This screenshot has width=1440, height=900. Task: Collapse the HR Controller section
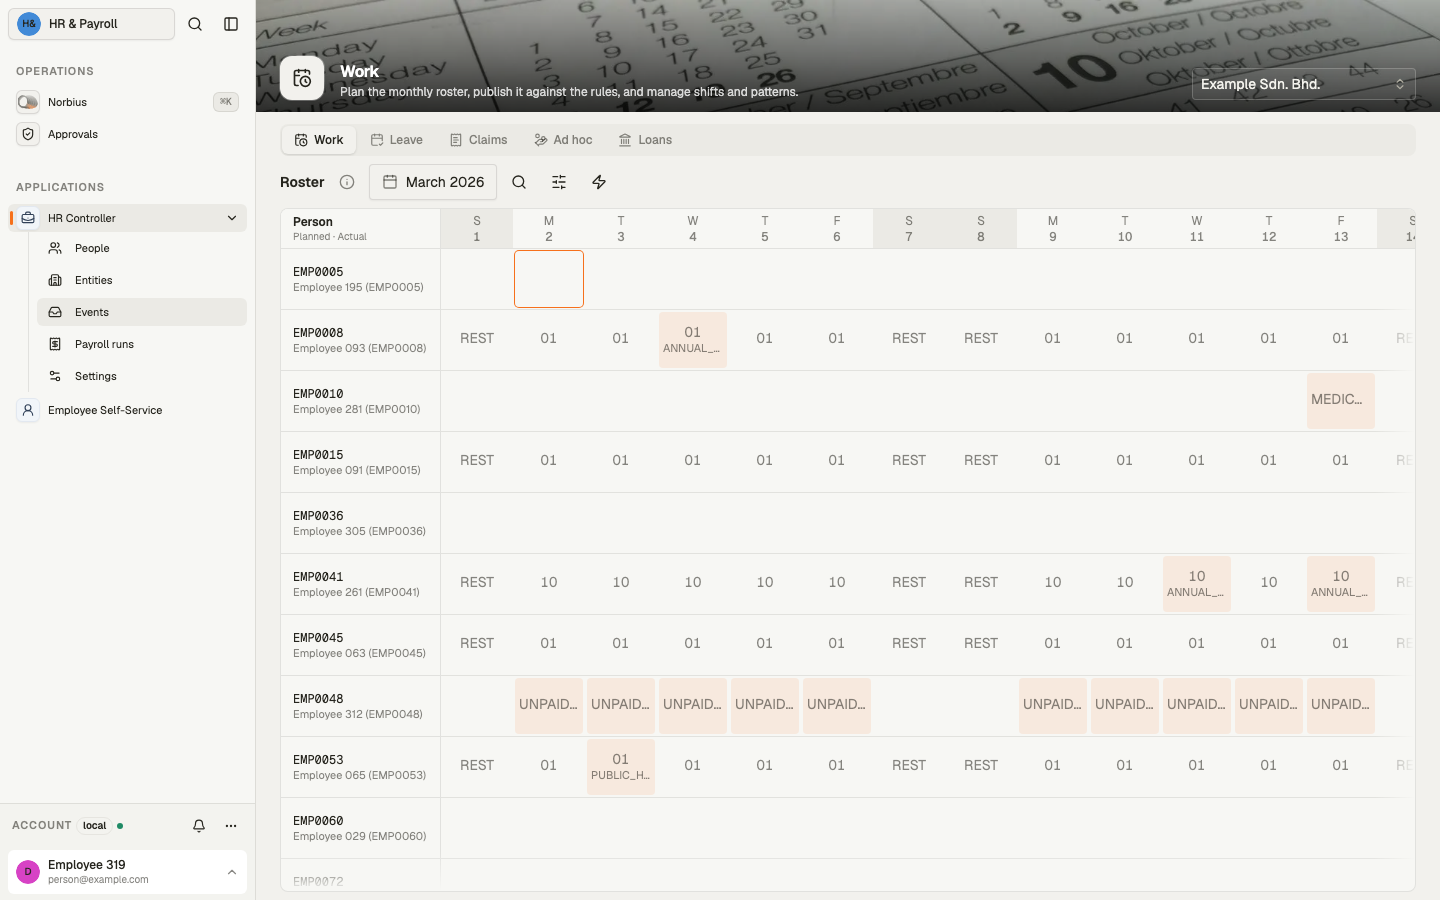232,218
